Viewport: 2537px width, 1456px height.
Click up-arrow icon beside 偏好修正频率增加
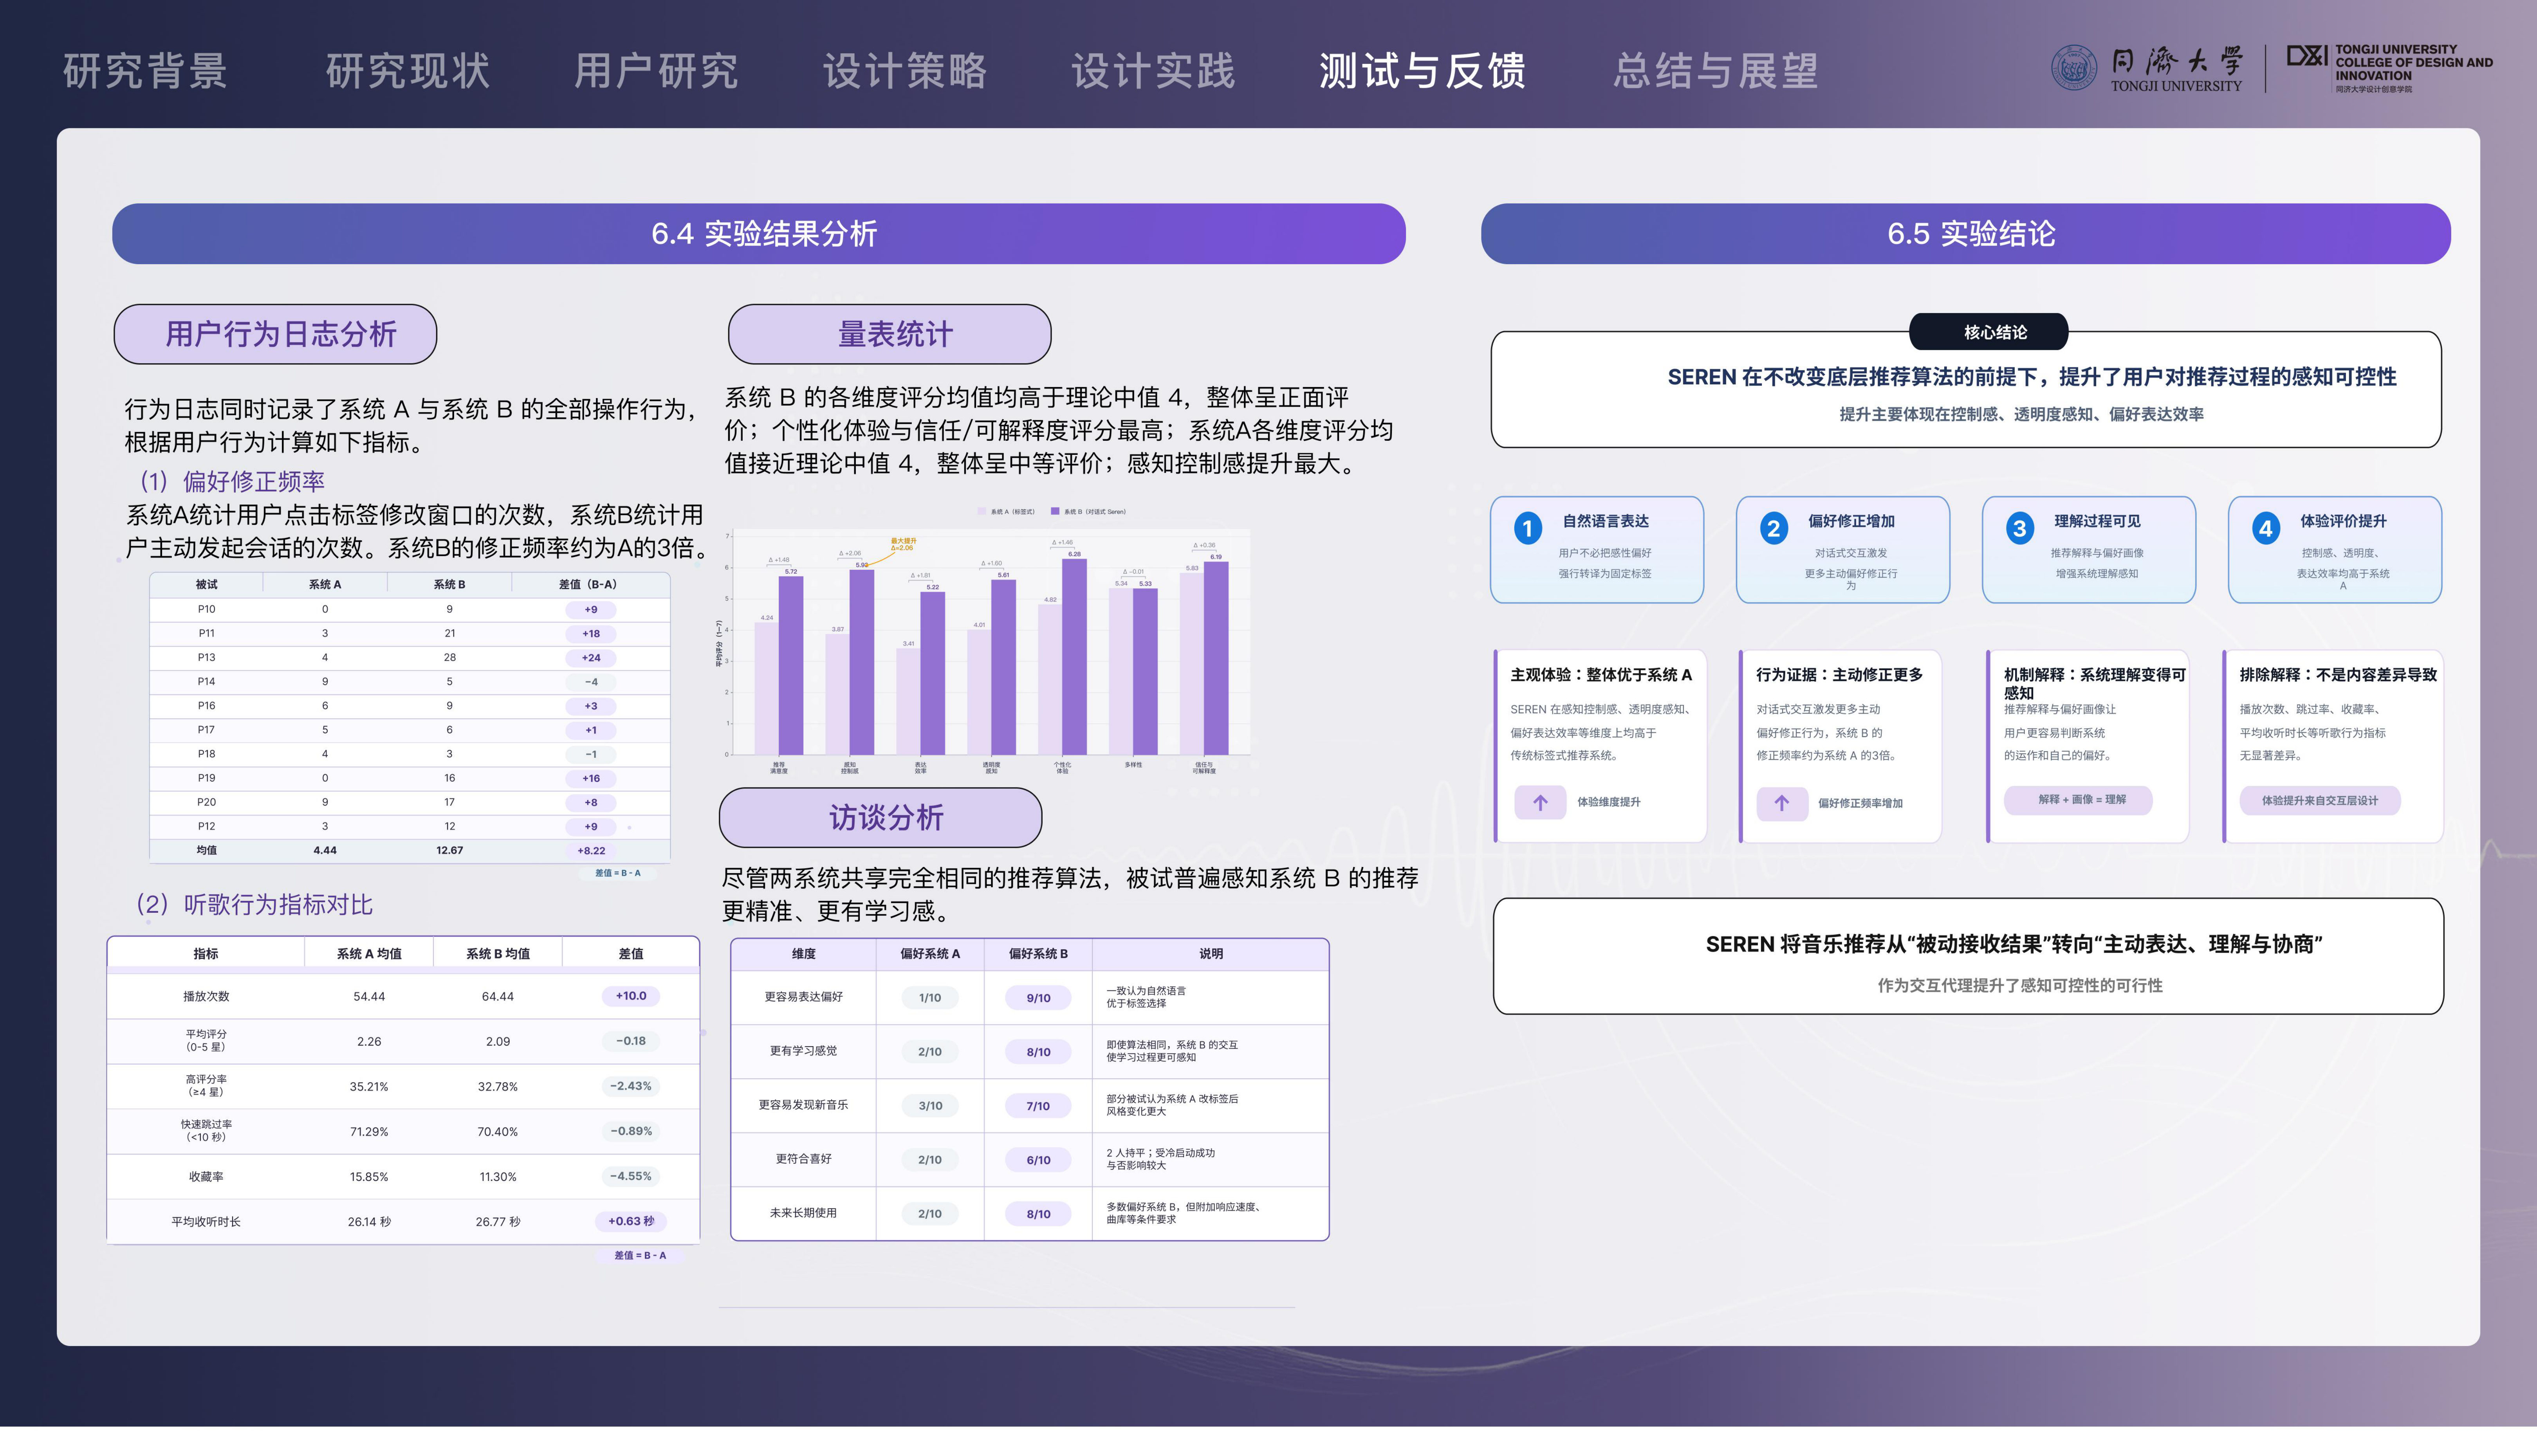coord(1782,803)
